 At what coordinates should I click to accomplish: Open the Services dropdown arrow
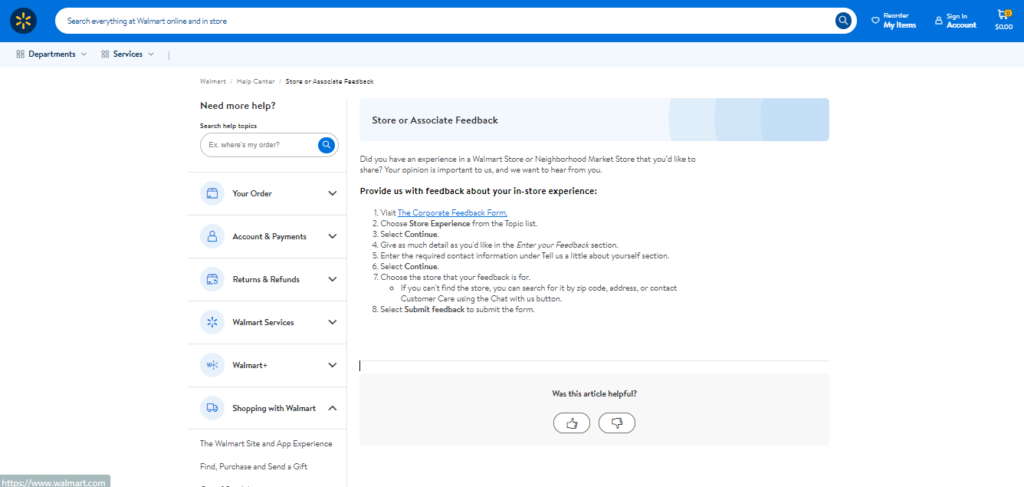point(151,54)
